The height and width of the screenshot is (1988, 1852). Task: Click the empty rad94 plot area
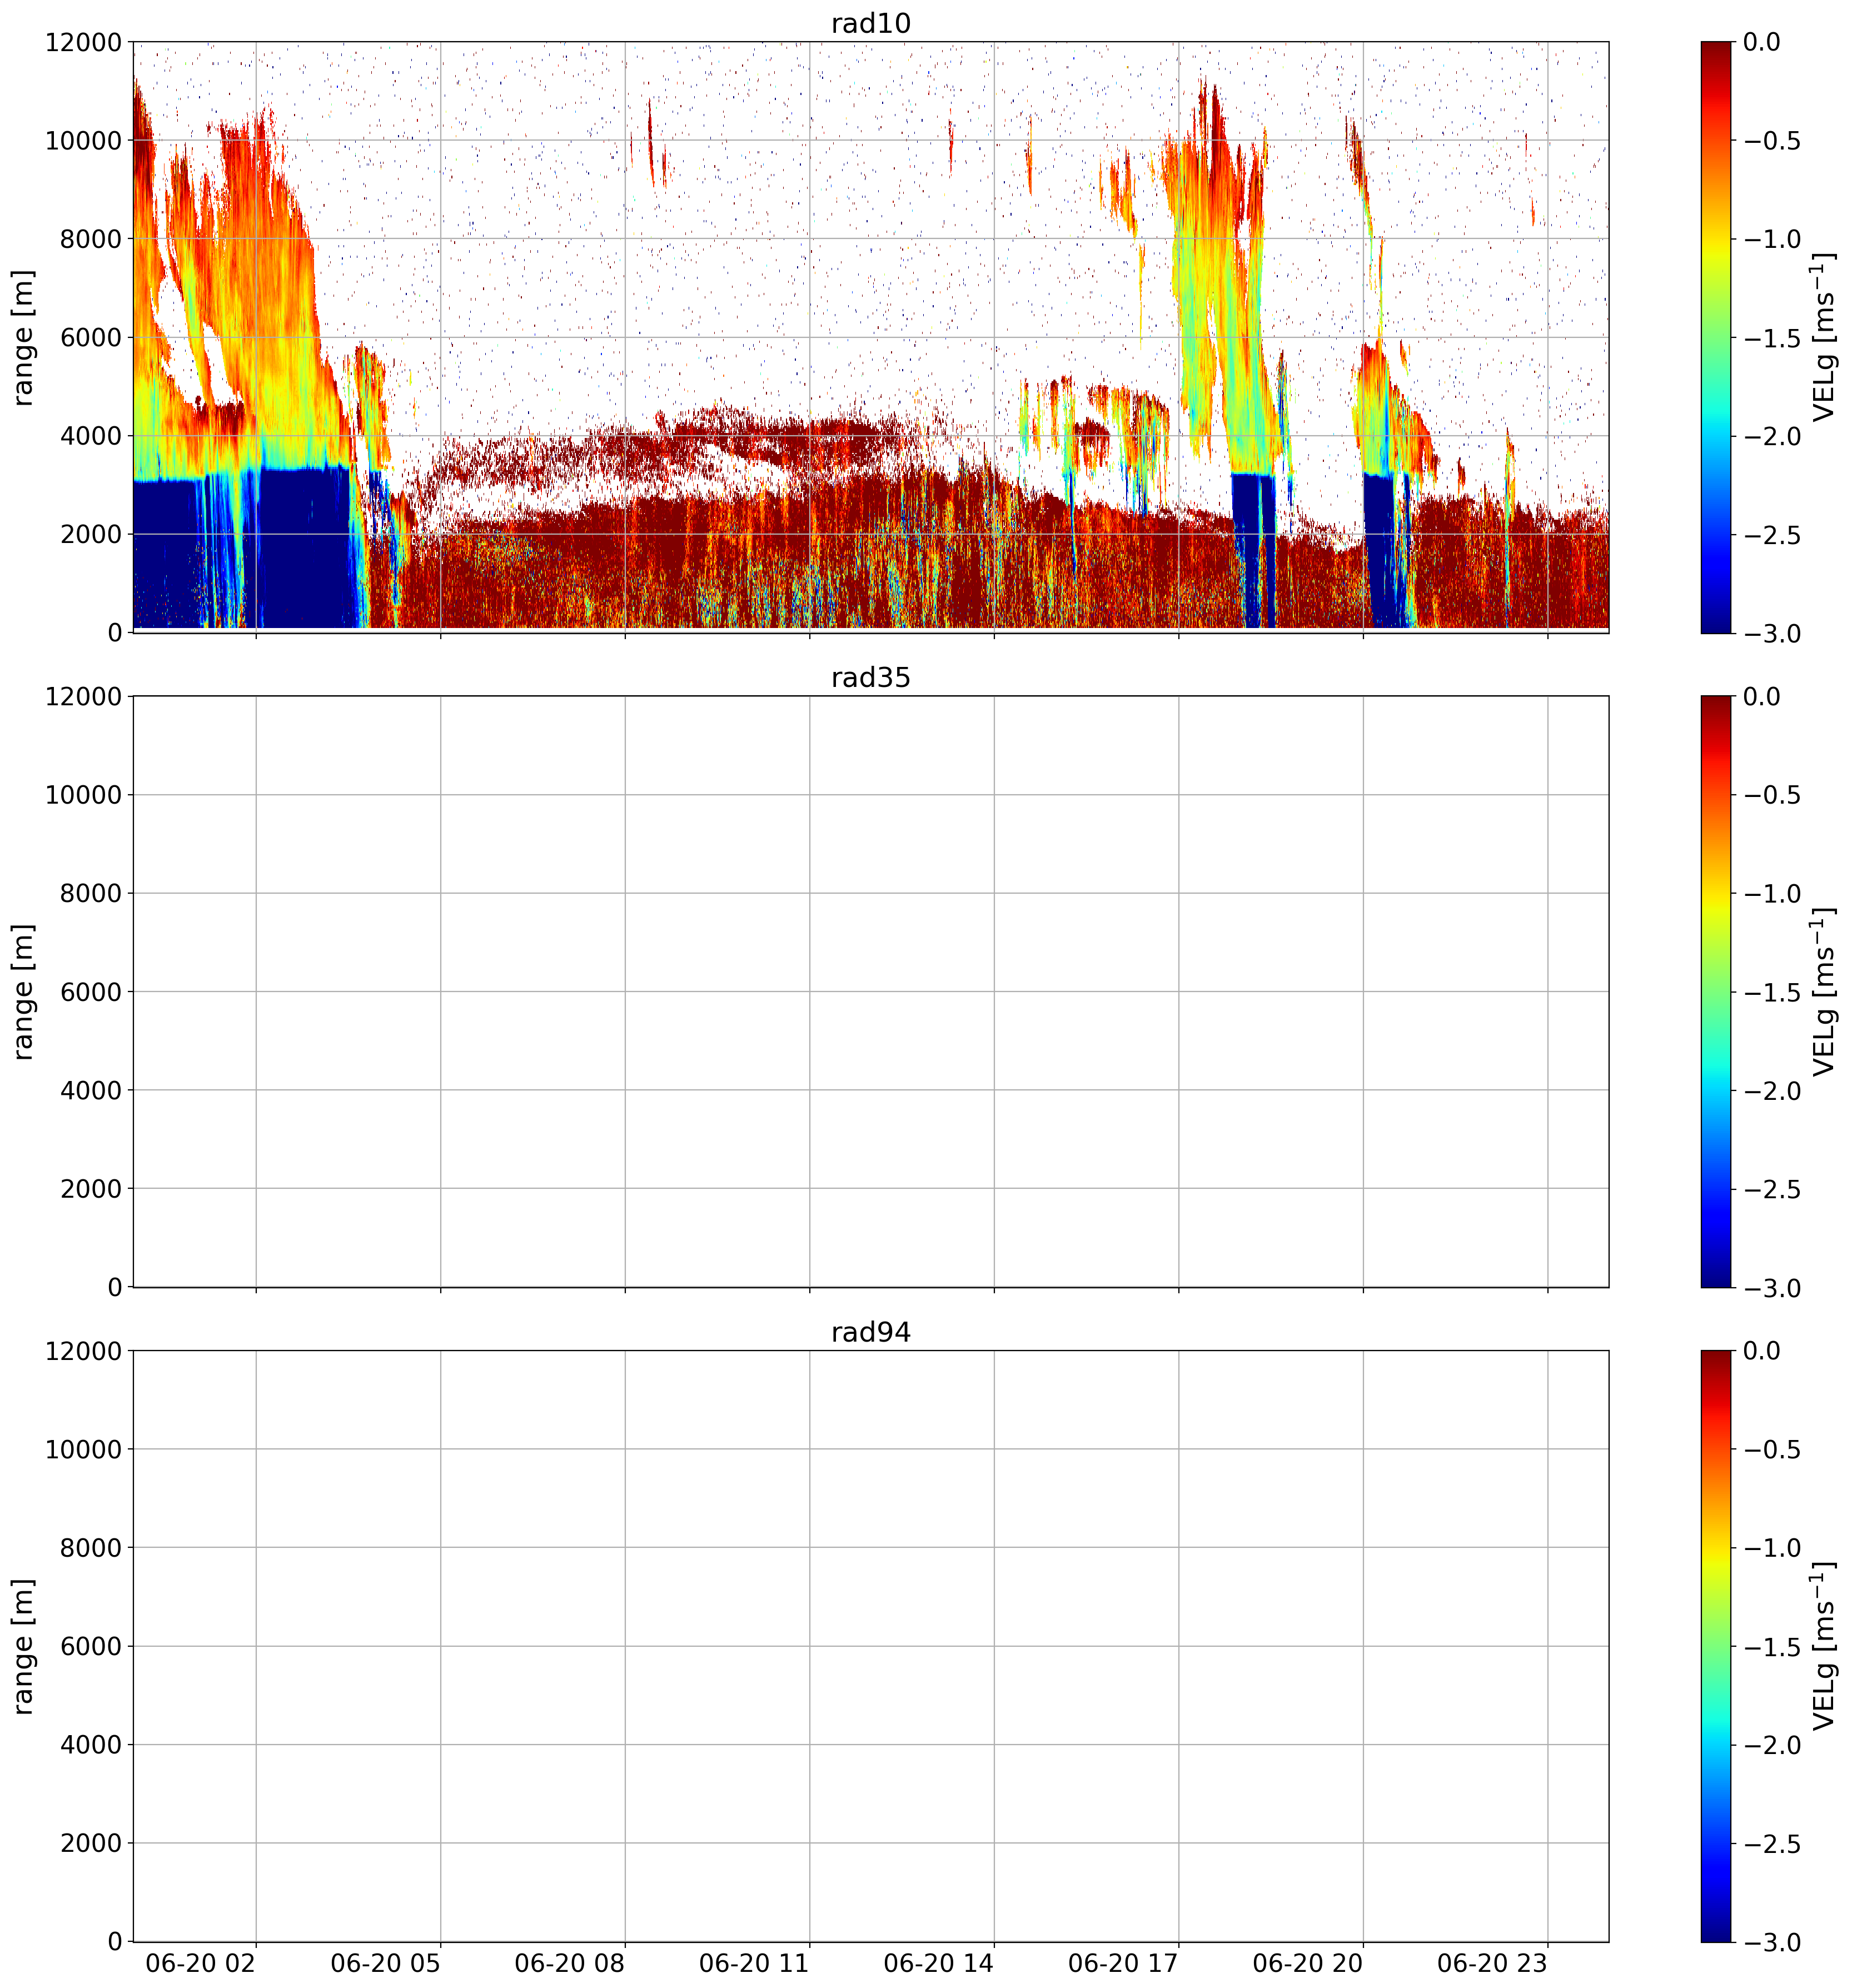[870, 1647]
